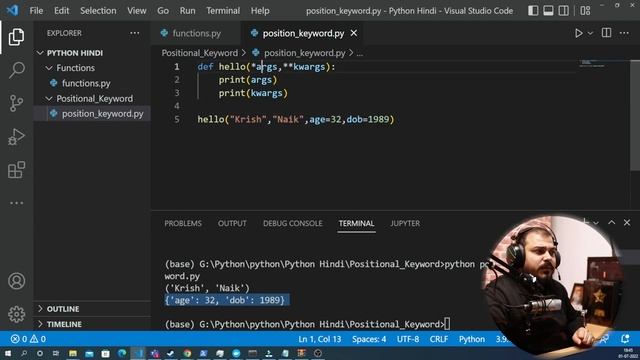Open the Go menu
Screen dimensions: 640x360
tap(163, 11)
